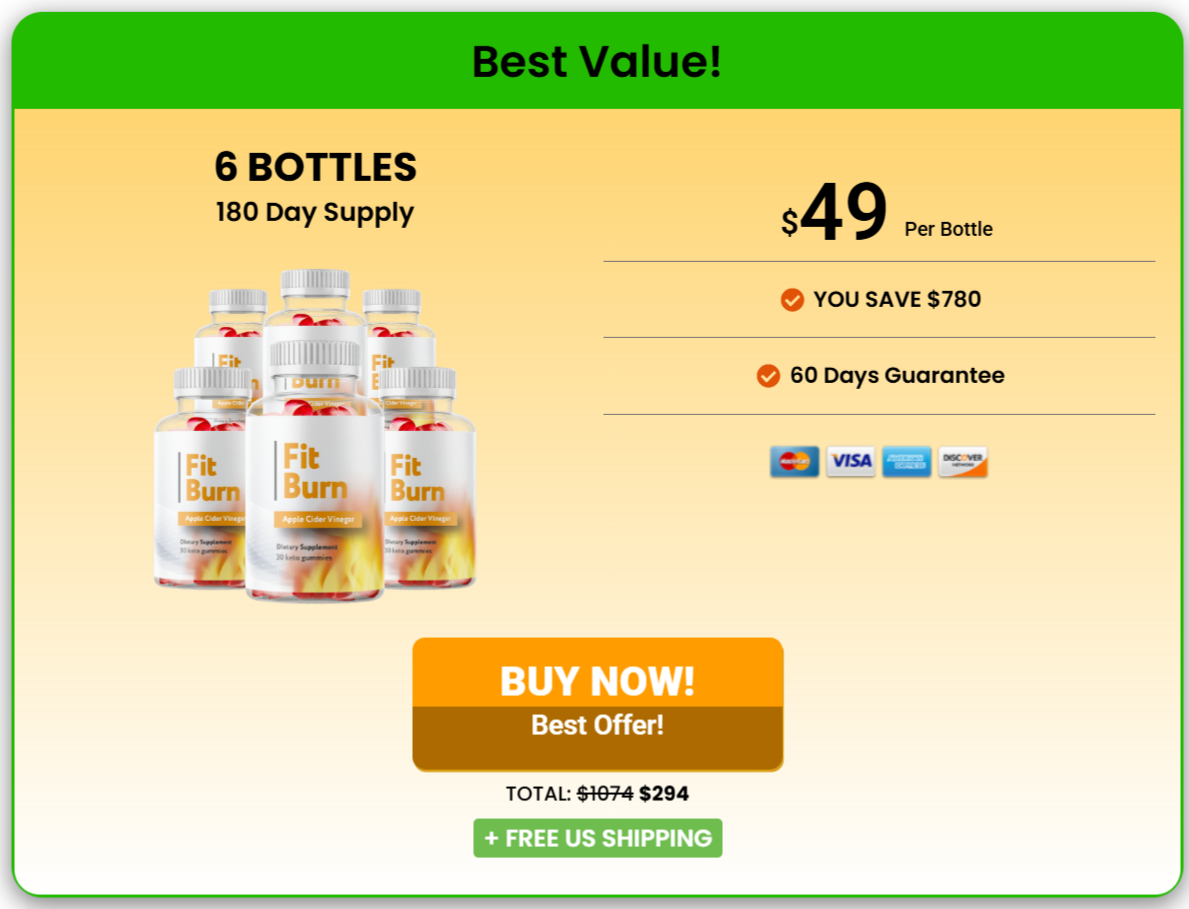Click the YOU SAVE $780 text
The image size is (1189, 909).
point(897,299)
